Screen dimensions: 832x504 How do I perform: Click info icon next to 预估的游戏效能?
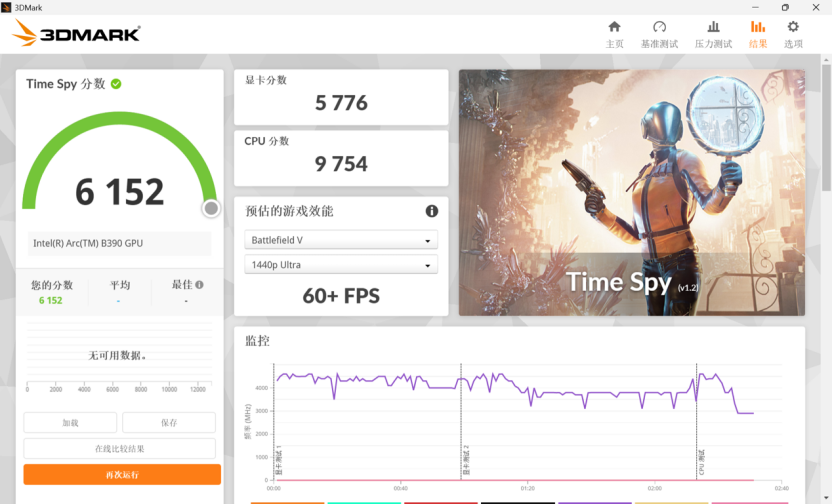pos(431,211)
